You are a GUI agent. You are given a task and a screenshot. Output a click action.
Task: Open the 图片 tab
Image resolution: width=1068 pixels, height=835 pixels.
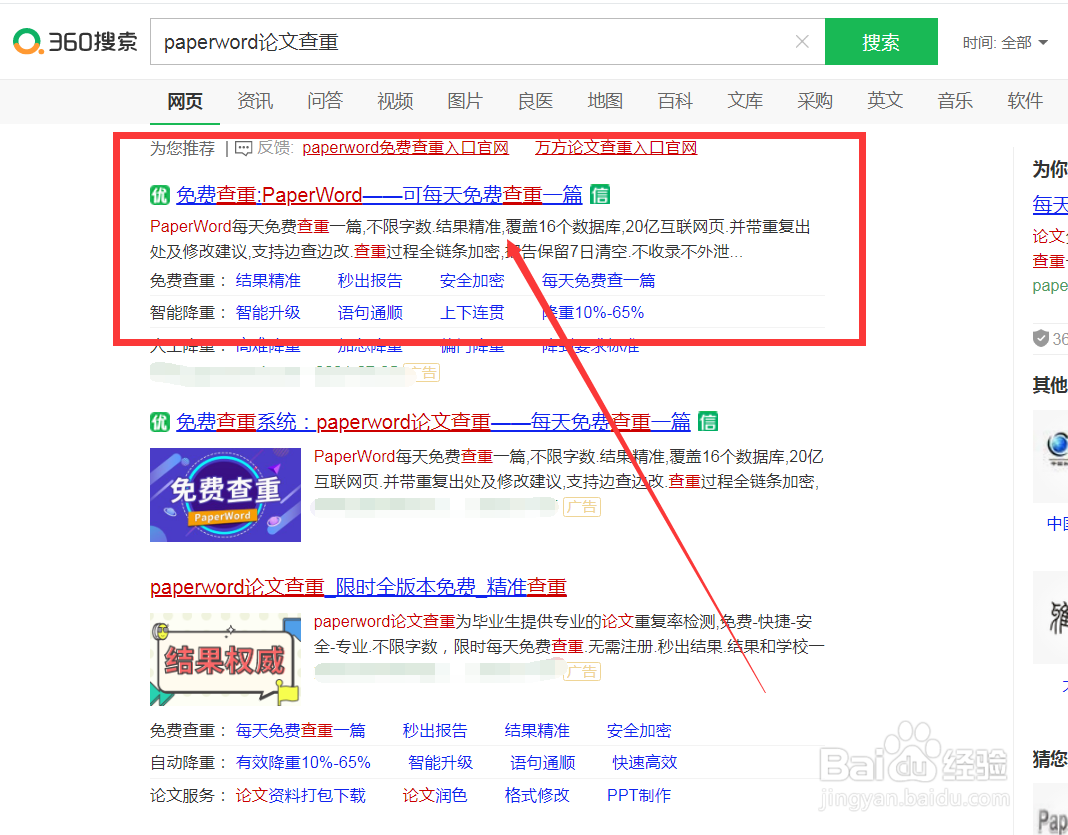tap(465, 101)
